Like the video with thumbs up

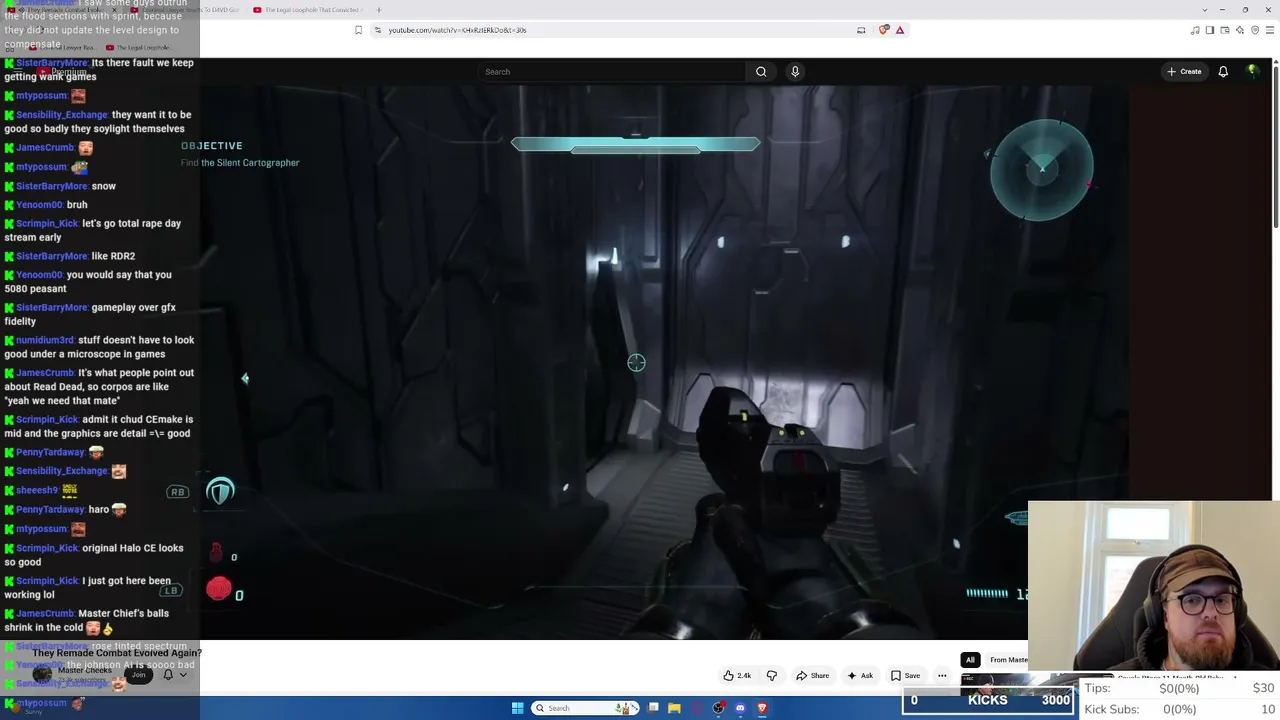click(737, 676)
